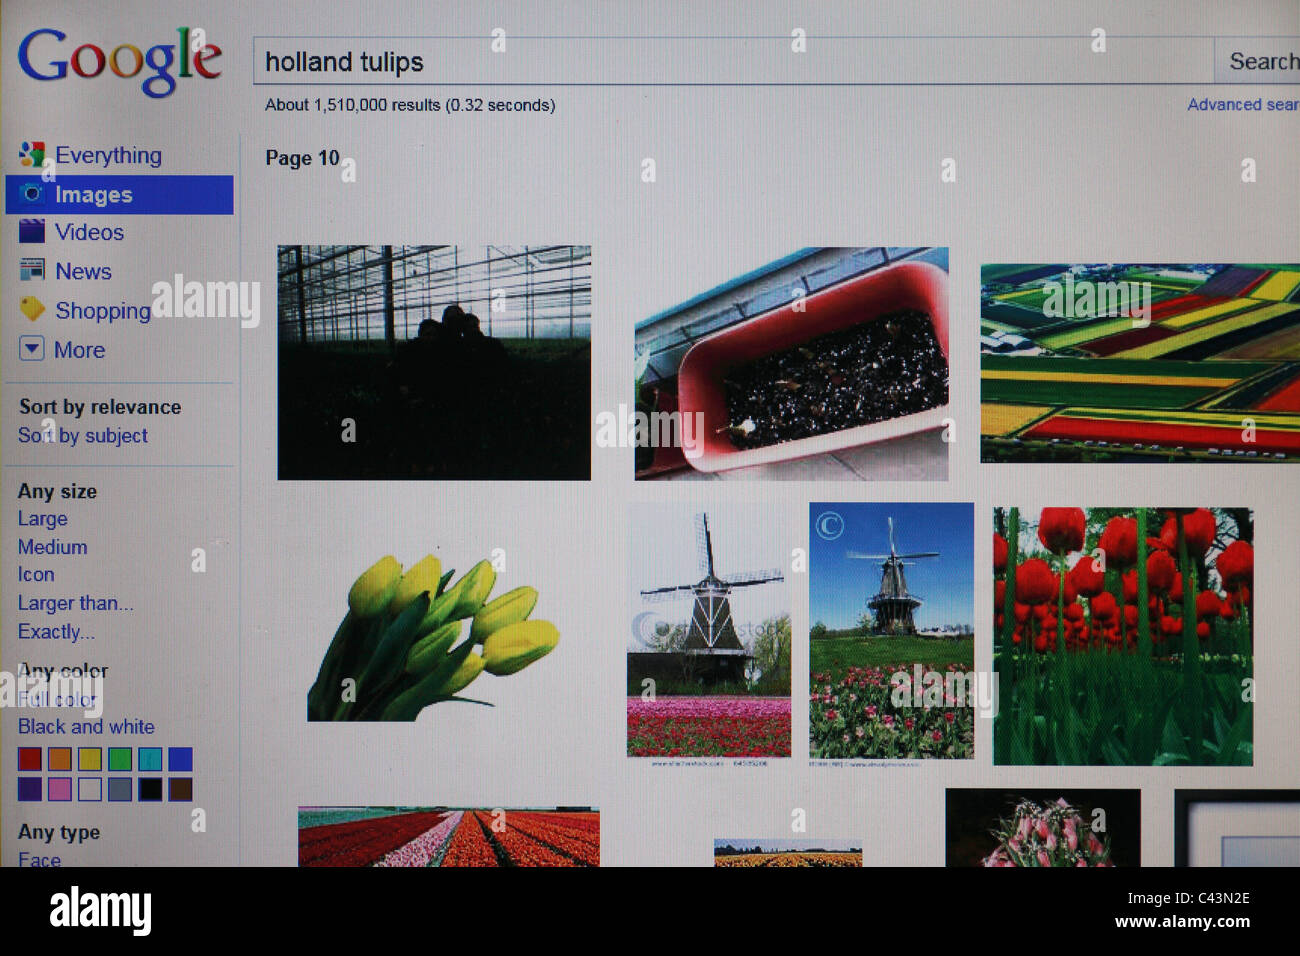Image resolution: width=1300 pixels, height=956 pixels.
Task: Pick the red color swatch
Action: 30,759
